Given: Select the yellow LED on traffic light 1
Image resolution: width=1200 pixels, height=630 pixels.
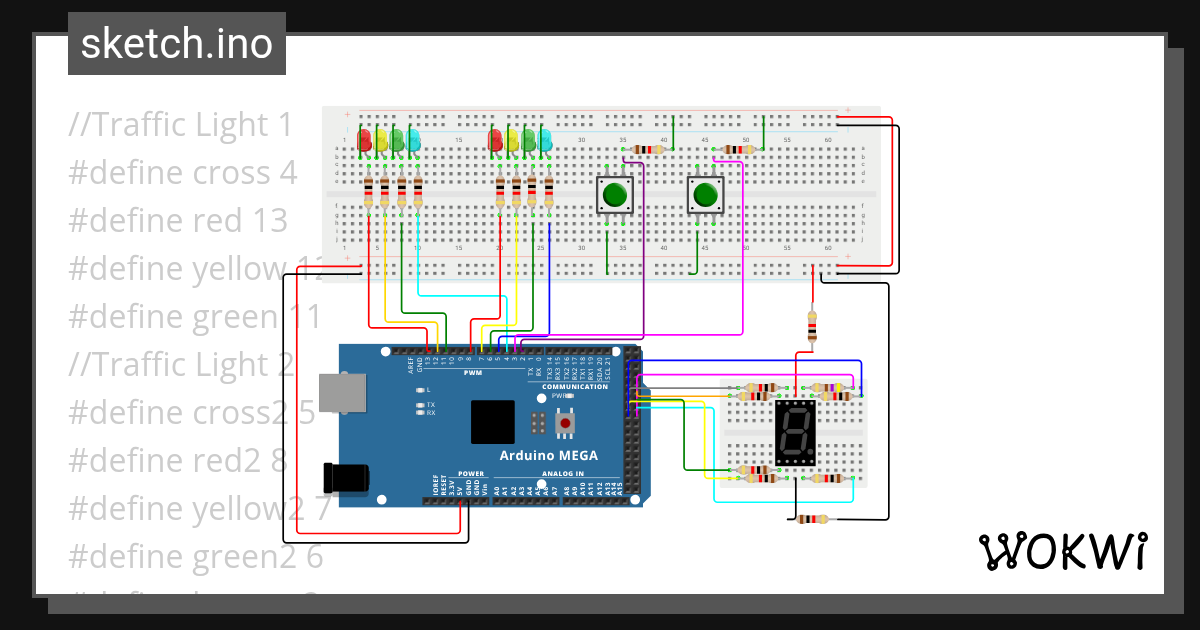Looking at the screenshot, I should [379, 141].
